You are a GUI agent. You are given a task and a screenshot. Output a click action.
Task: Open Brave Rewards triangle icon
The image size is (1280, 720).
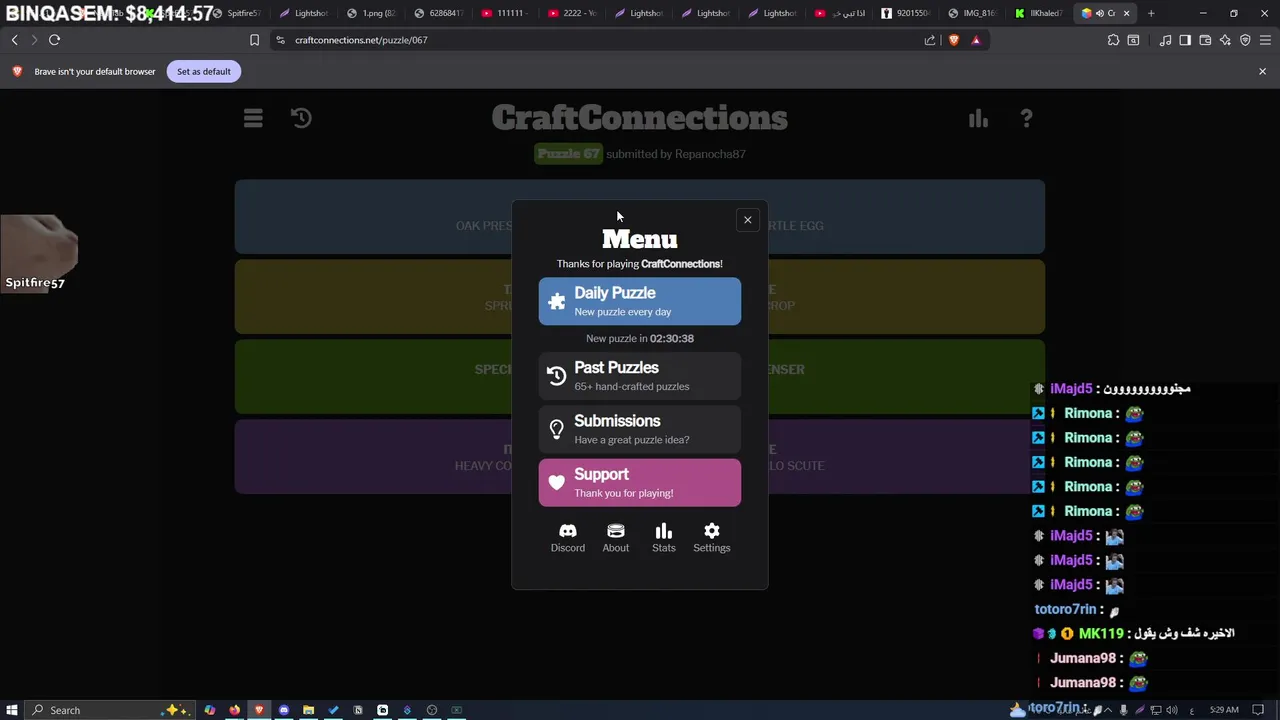(976, 40)
